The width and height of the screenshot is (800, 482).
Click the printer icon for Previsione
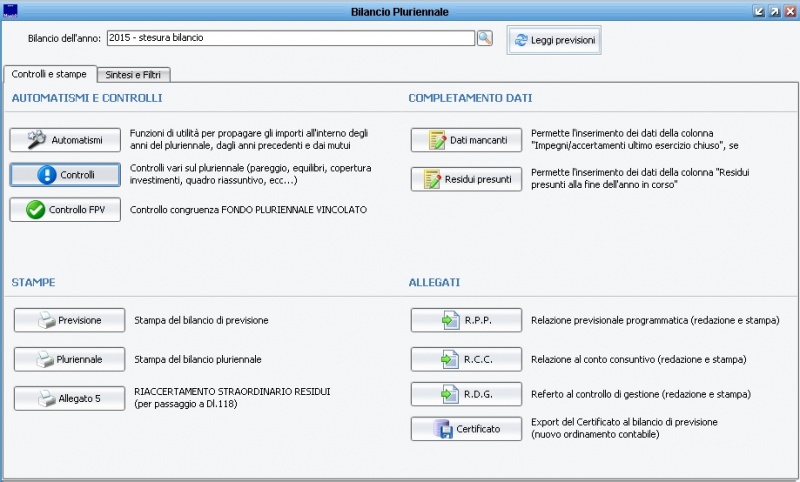(47, 321)
